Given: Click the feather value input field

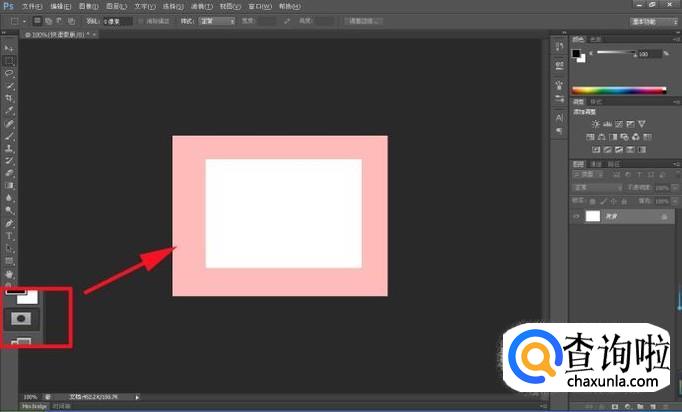Looking at the screenshot, I should pyautogui.click(x=117, y=21).
